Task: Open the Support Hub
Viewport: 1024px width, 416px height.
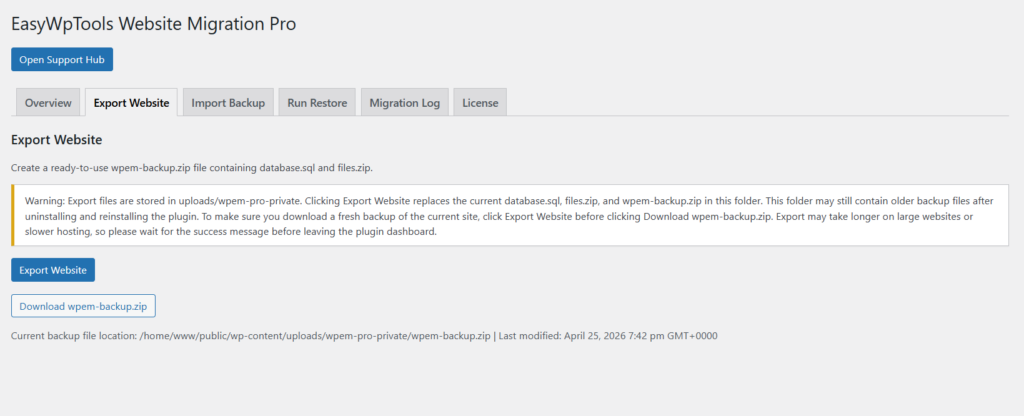Action: pos(62,59)
